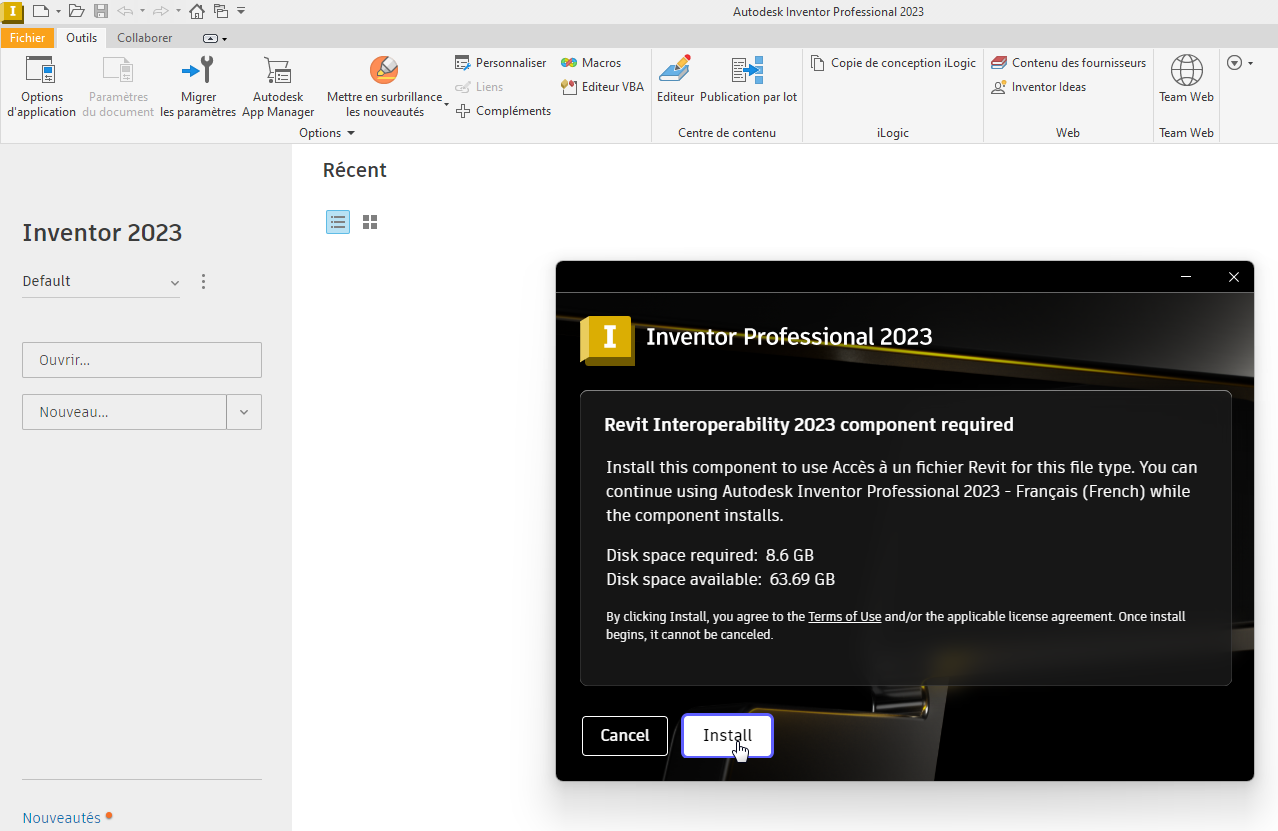Open the dropdown arrow beside the New file icon

pos(58,11)
